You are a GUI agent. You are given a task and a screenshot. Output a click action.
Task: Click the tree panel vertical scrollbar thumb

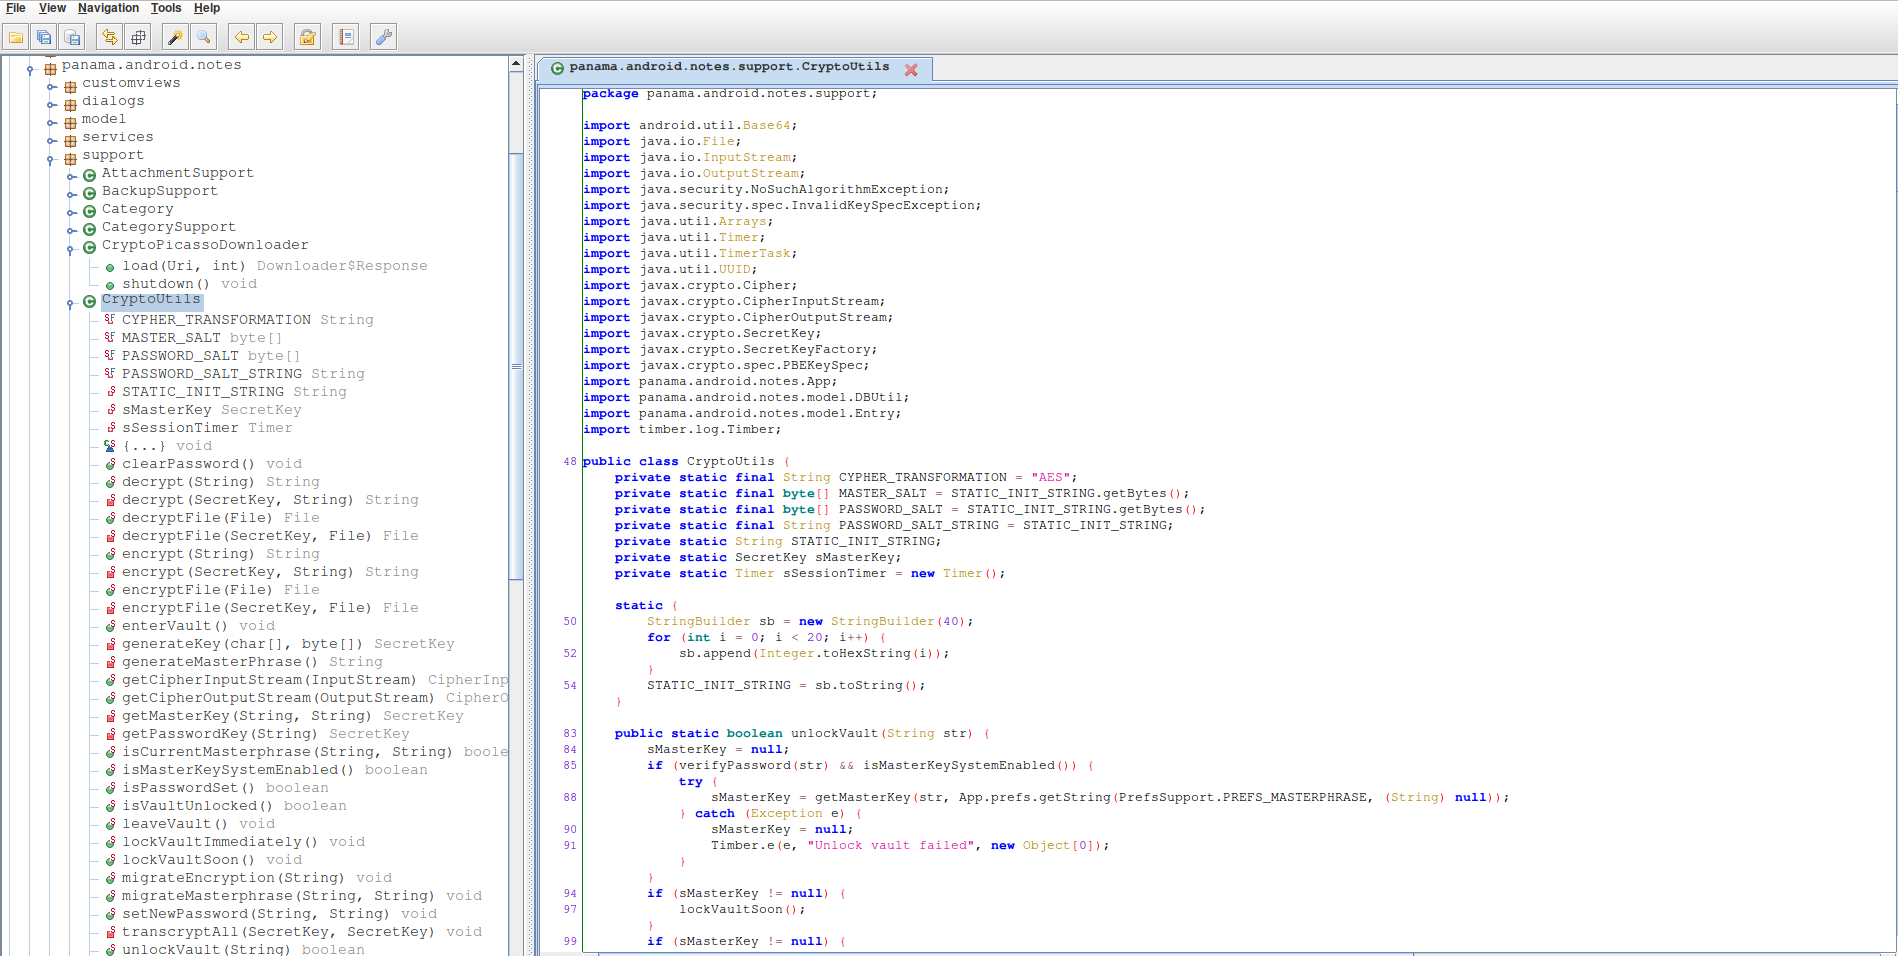click(516, 365)
